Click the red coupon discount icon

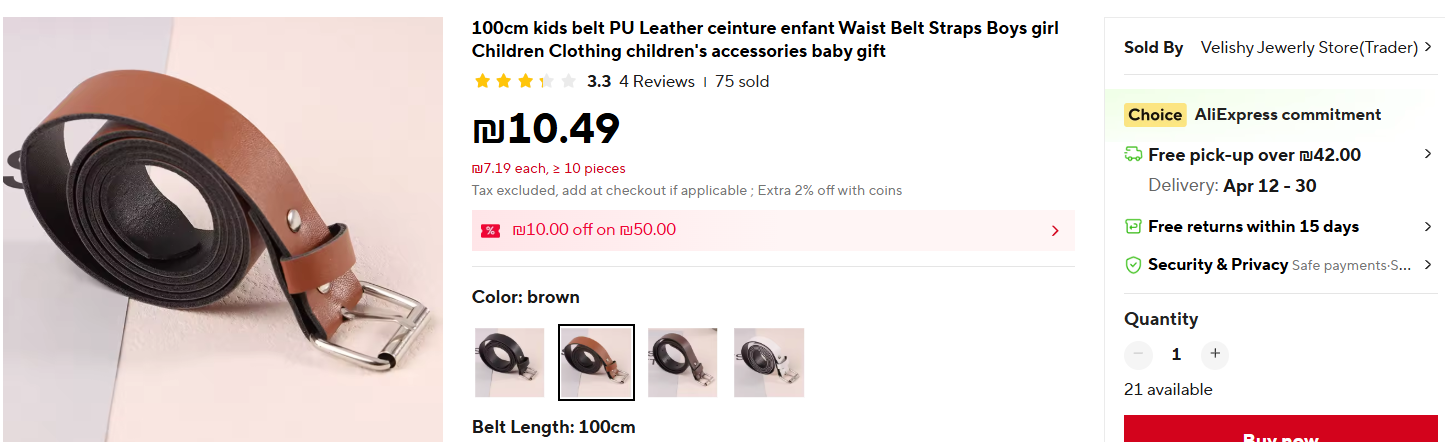coord(490,231)
